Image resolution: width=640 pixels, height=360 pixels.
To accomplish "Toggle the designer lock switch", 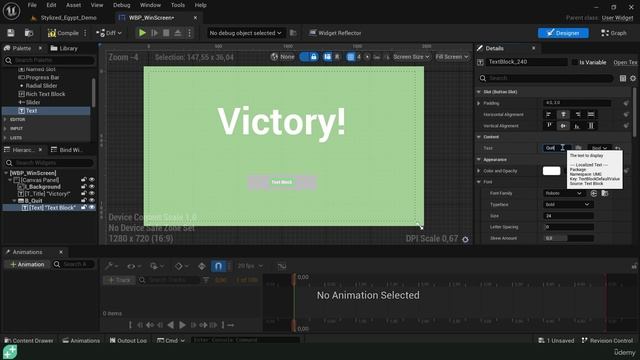I will [x=309, y=57].
